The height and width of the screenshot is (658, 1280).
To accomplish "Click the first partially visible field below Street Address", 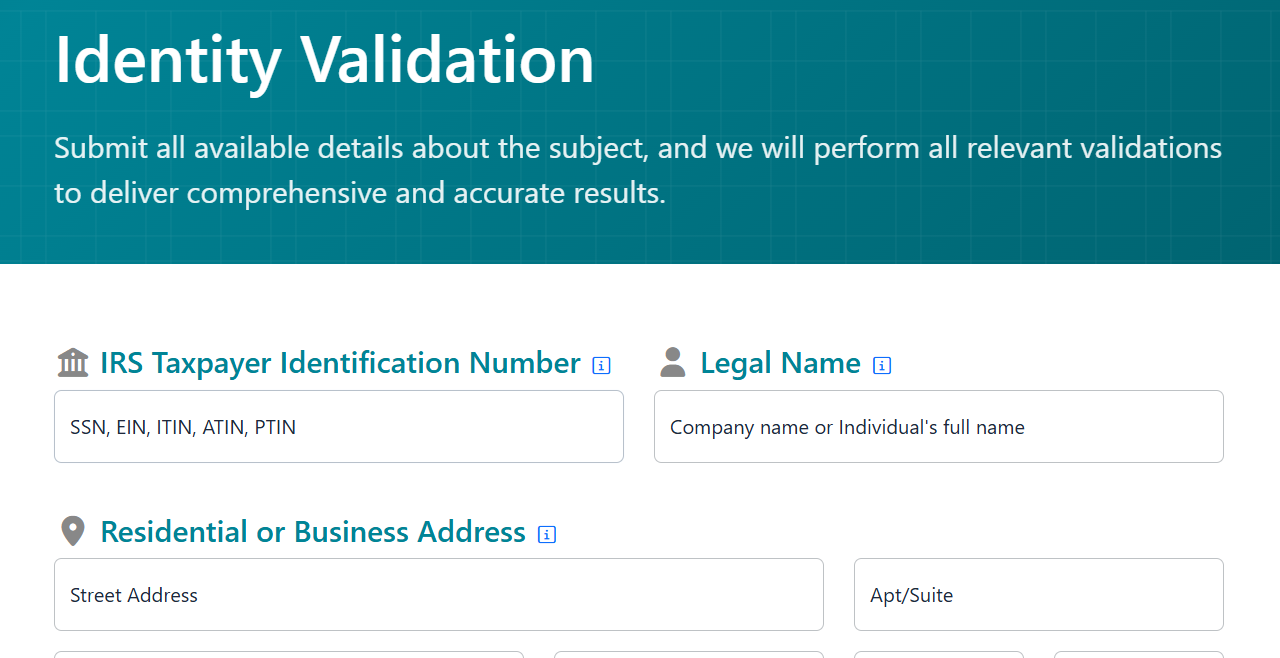I will [x=289, y=654].
